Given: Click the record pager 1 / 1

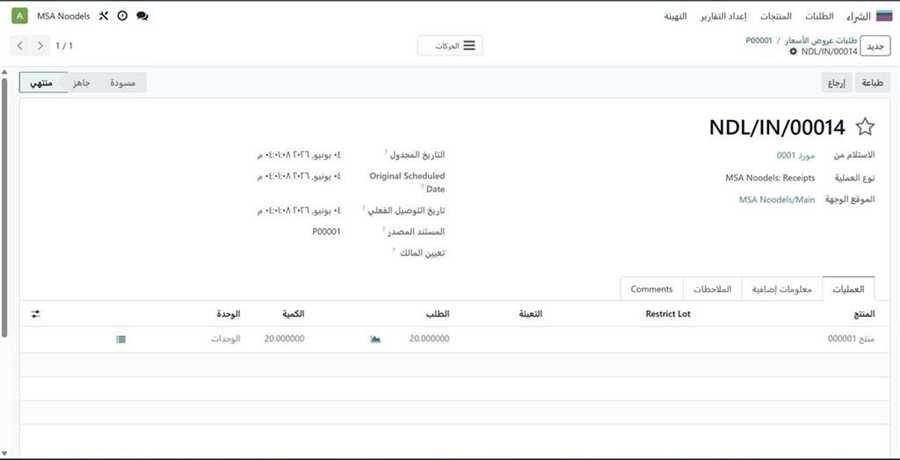Looking at the screenshot, I should [64, 45].
